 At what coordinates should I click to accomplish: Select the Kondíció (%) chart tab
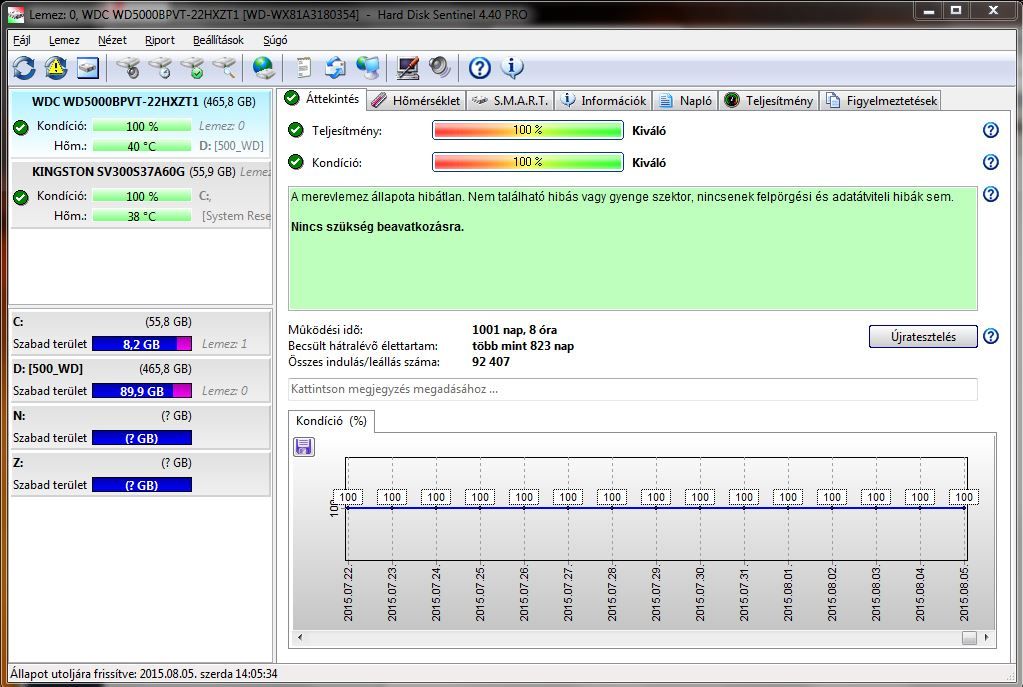click(x=331, y=421)
